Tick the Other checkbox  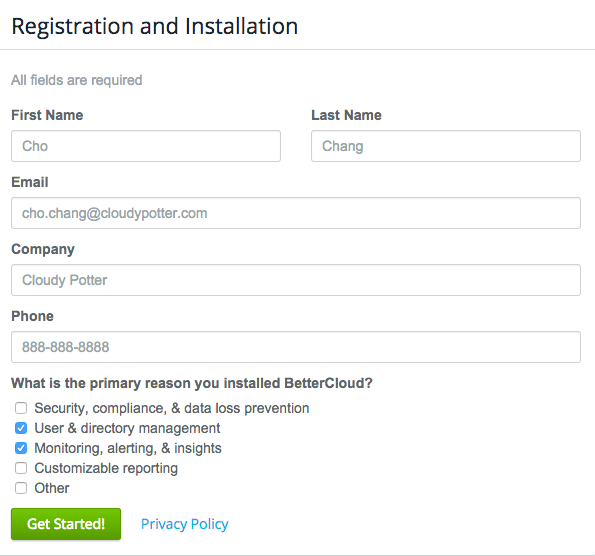21,488
